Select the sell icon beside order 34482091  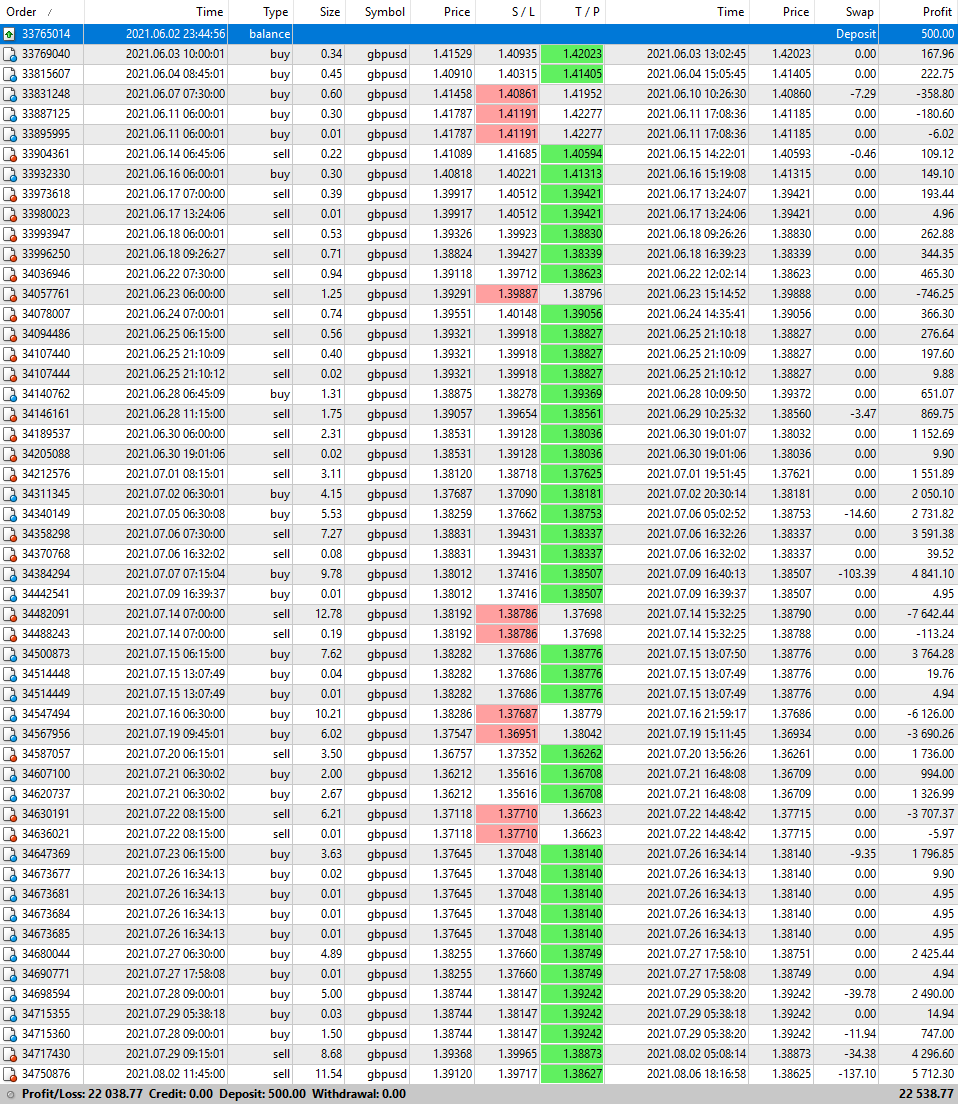pyautogui.click(x=9, y=614)
